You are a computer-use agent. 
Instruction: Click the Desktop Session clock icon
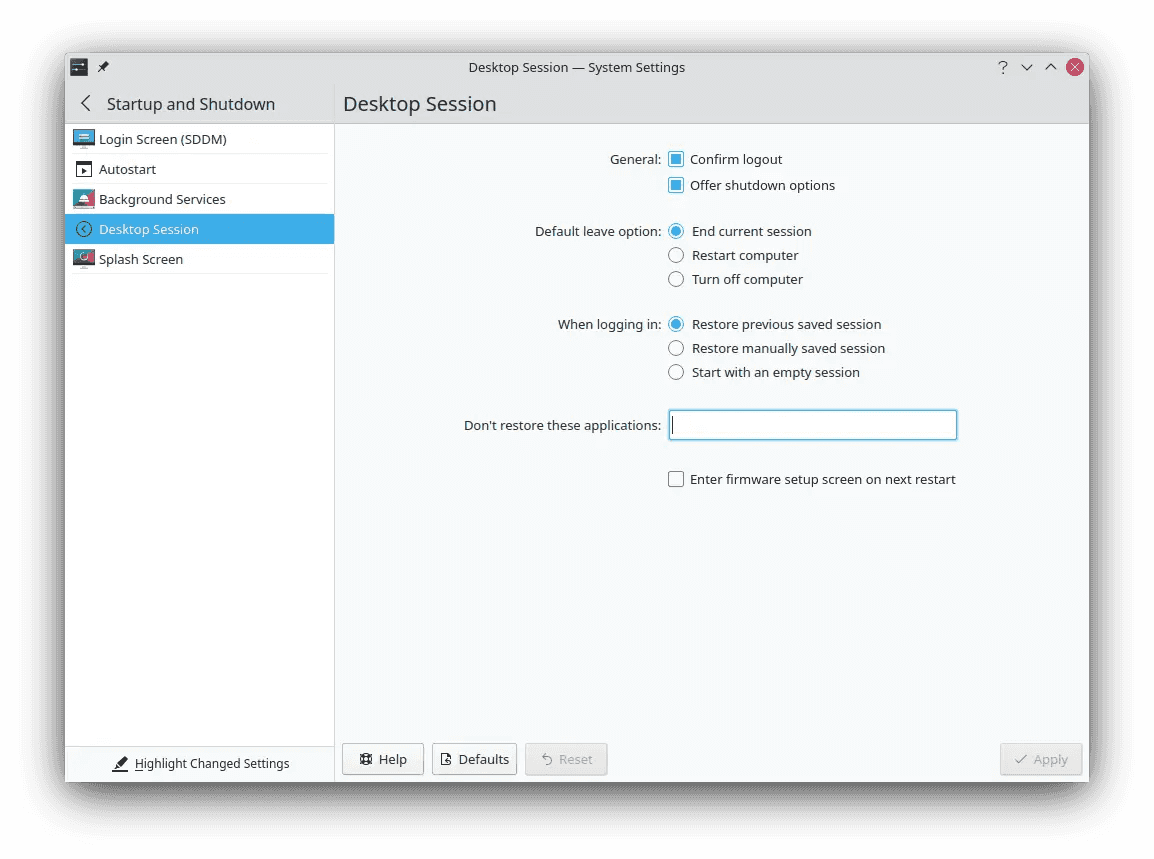pyautogui.click(x=84, y=228)
